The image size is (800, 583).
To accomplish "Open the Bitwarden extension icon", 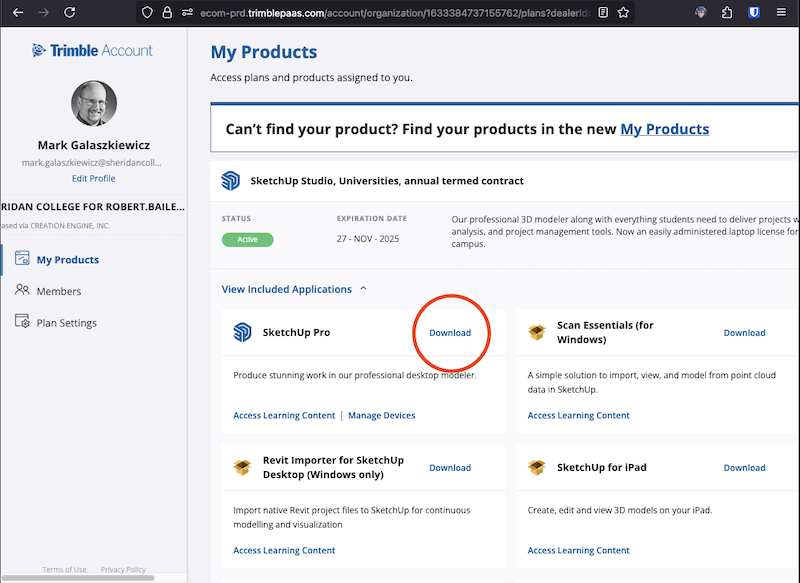I will point(752,13).
